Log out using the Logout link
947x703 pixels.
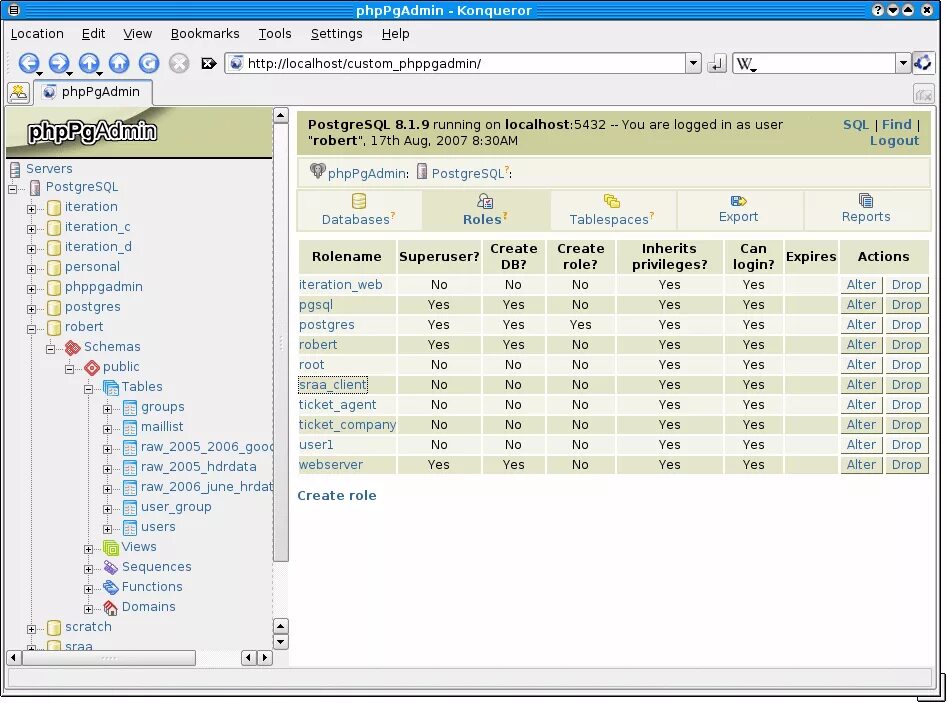894,141
